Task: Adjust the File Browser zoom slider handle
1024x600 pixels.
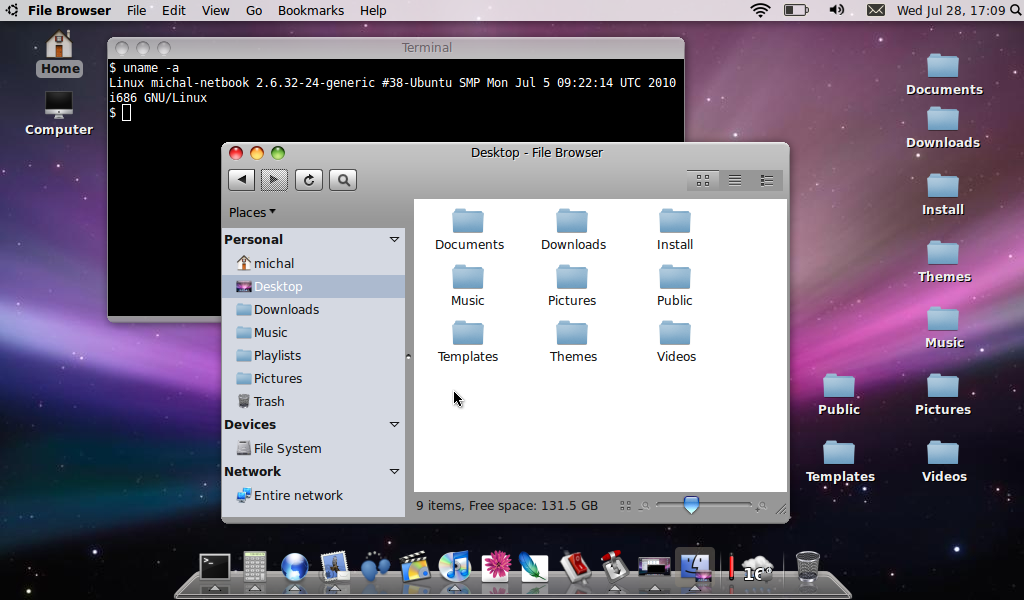Action: pos(691,505)
